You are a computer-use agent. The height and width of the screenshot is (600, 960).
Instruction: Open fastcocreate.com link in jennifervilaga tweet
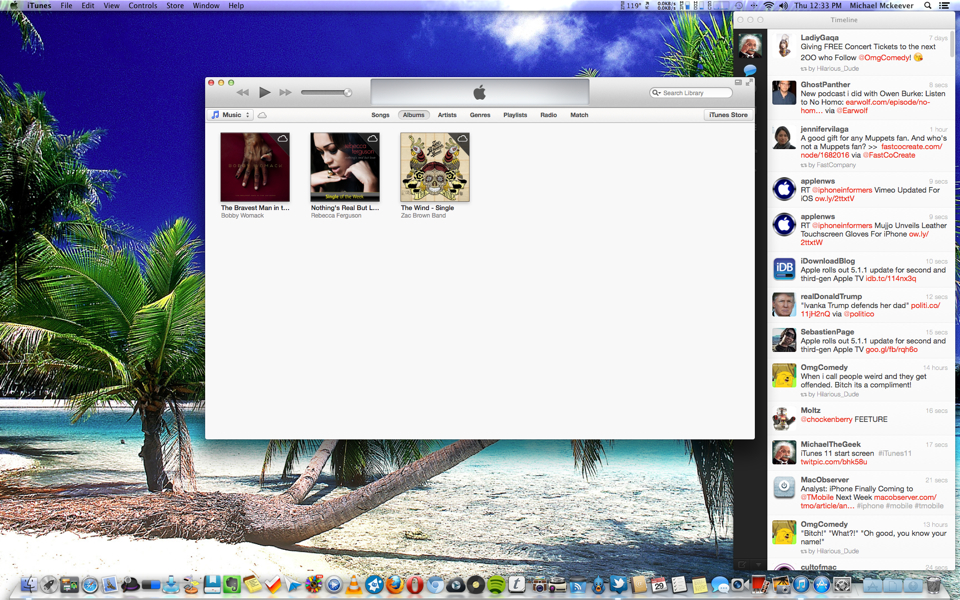click(912, 146)
